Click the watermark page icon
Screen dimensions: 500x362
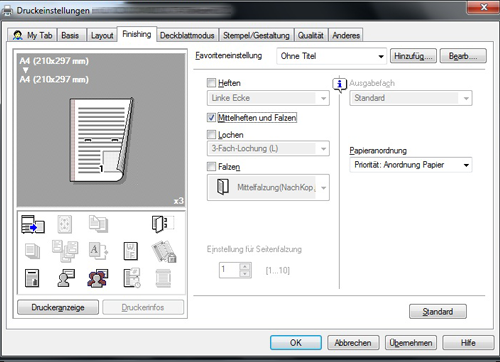tap(130, 251)
